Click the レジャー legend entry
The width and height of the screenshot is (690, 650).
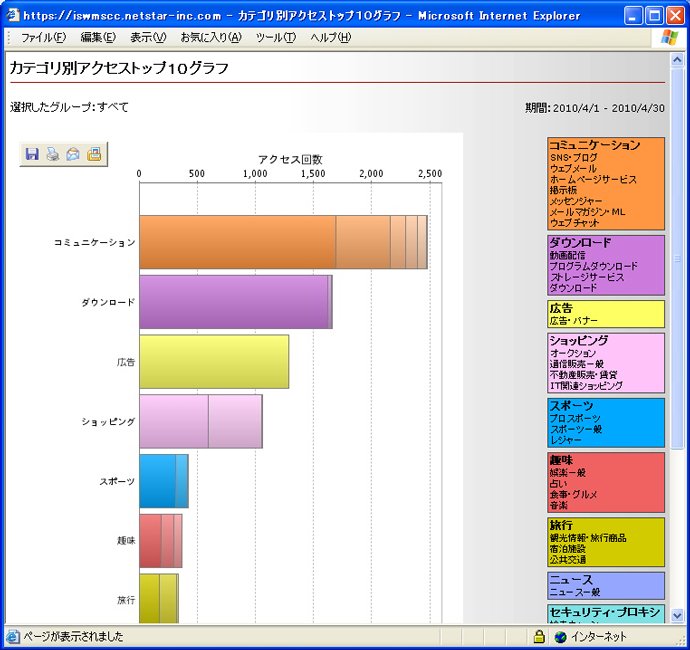coord(565,440)
